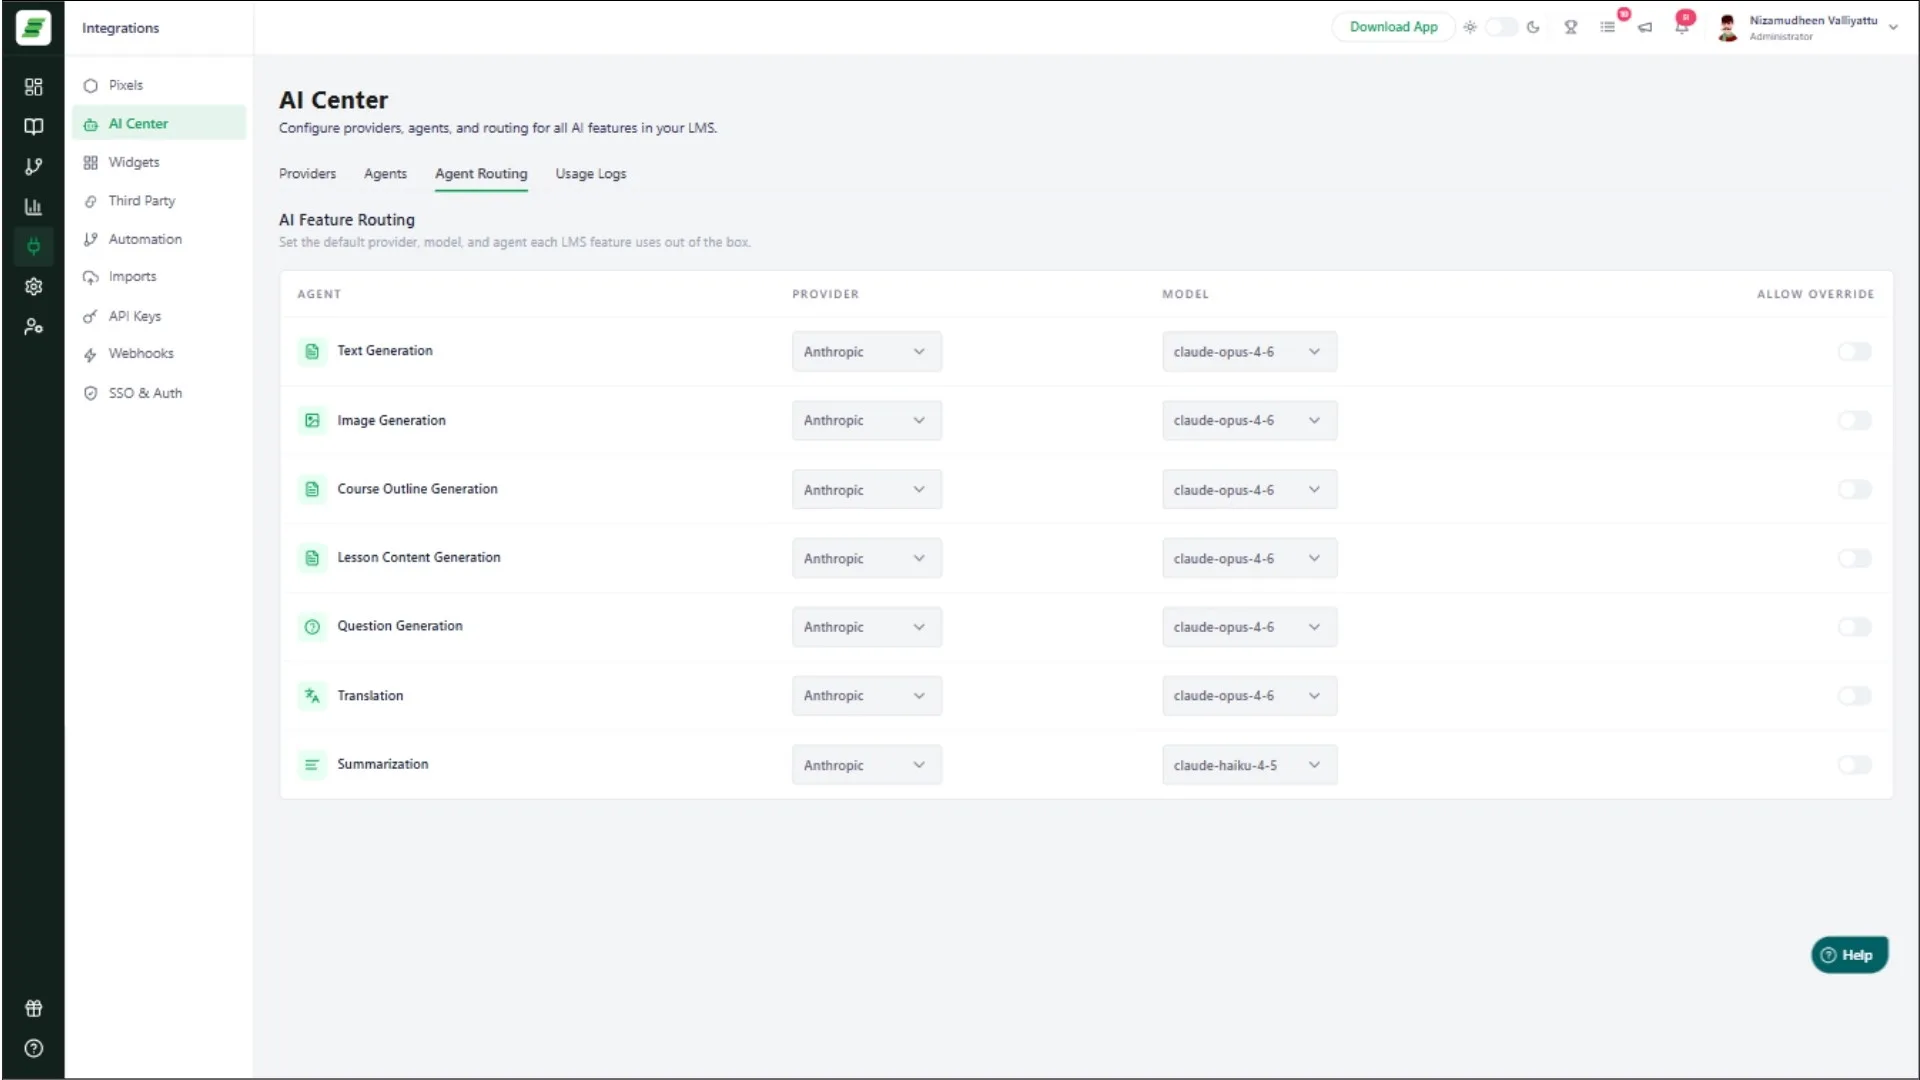Select the AI Center sidebar item
The height and width of the screenshot is (1080, 1920).
point(158,123)
